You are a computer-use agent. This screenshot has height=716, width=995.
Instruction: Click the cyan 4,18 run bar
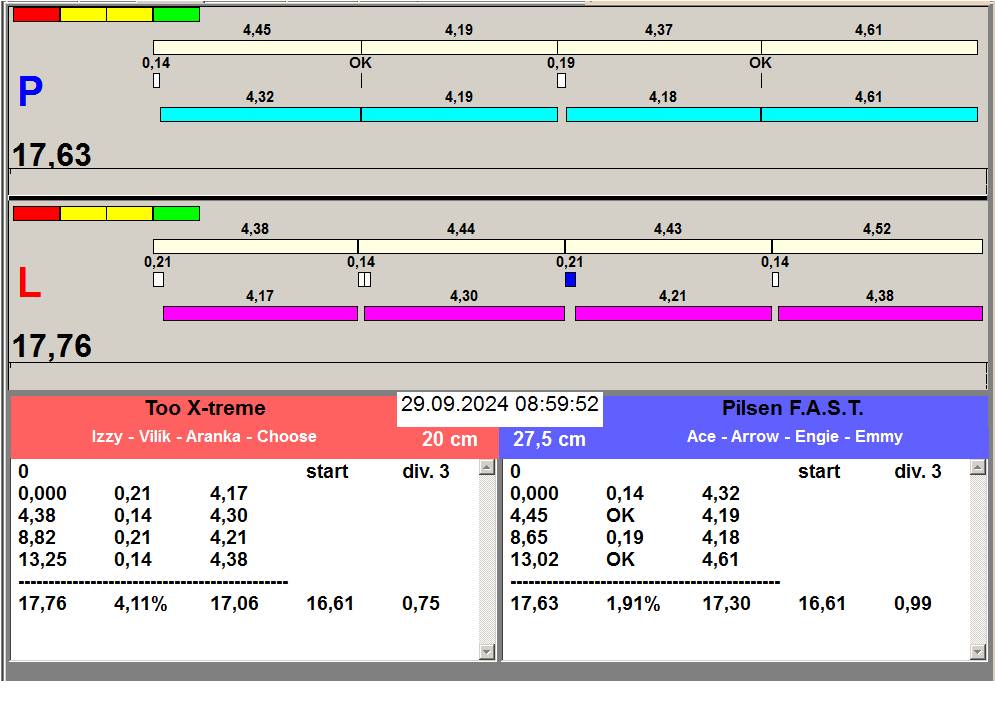(x=663, y=115)
